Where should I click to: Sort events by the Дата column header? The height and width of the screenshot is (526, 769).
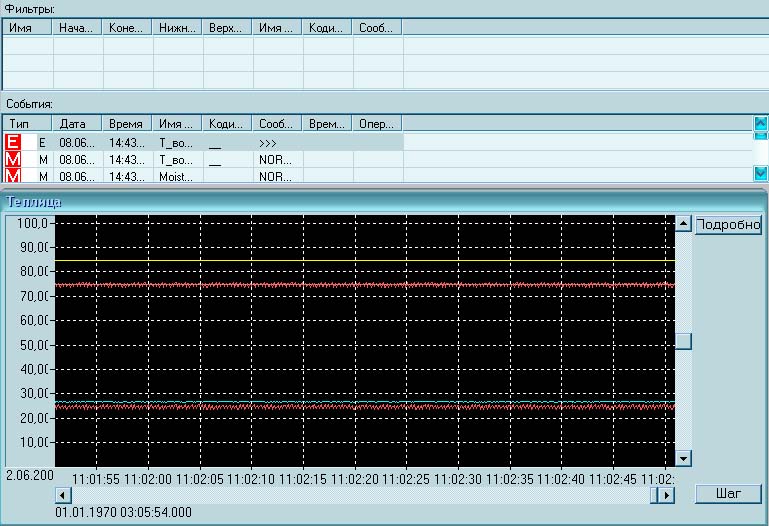tap(78, 124)
